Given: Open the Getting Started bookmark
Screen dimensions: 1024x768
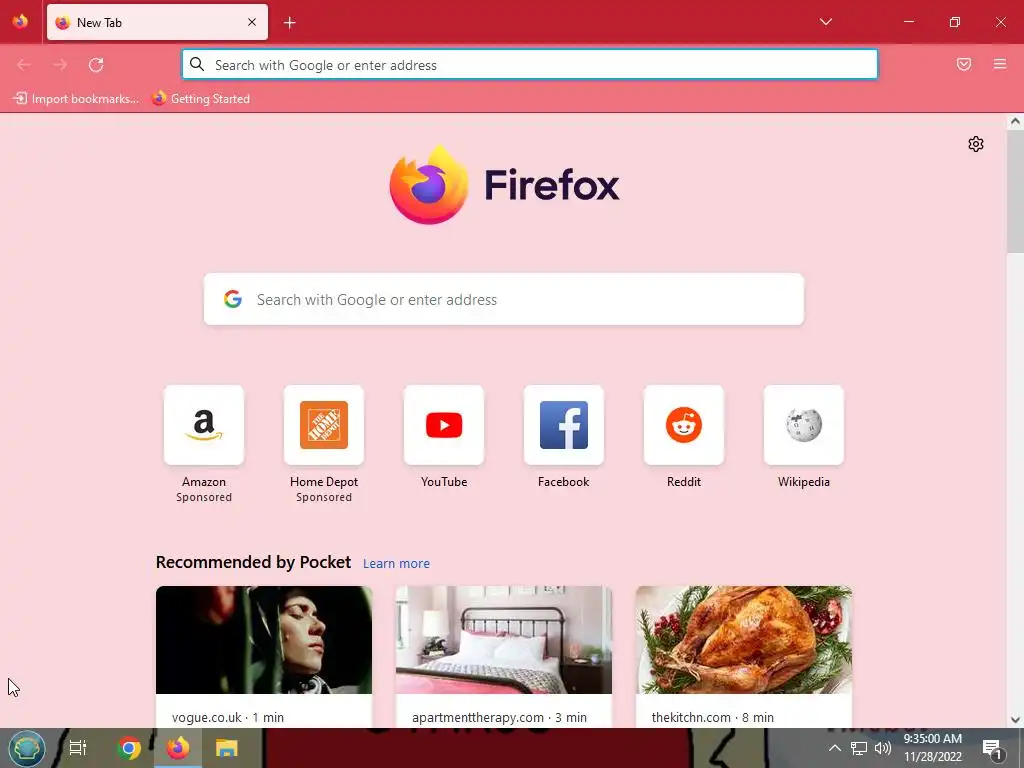Looking at the screenshot, I should click(201, 99).
